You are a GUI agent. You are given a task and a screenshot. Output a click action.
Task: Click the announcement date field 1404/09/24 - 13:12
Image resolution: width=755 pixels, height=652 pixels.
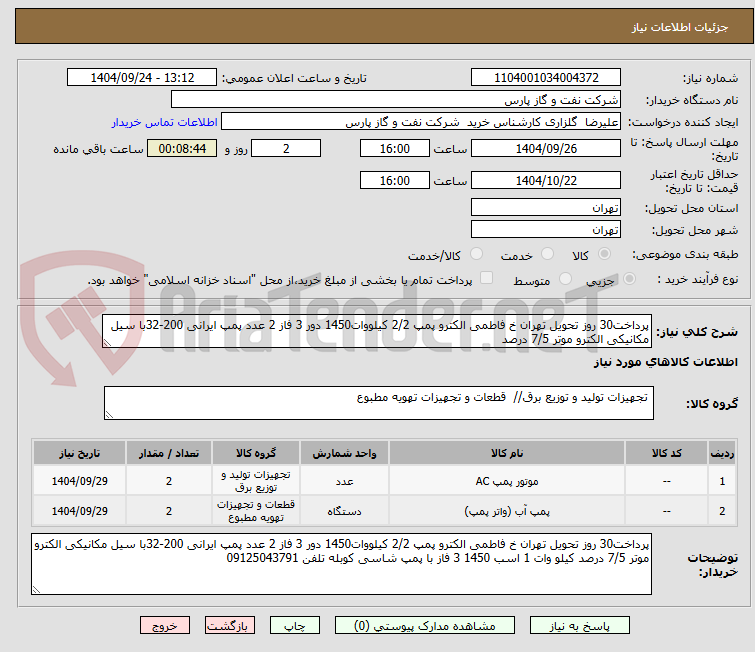(x=142, y=78)
